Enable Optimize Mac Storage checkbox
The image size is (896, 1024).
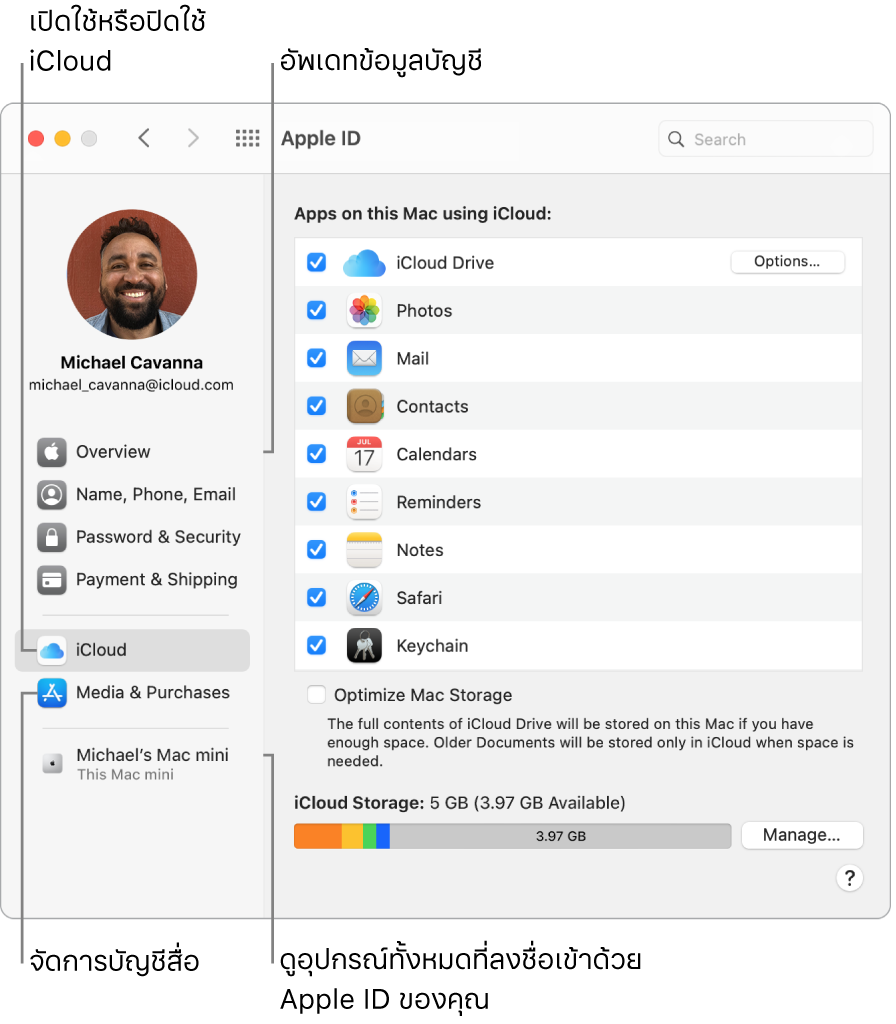[317, 694]
